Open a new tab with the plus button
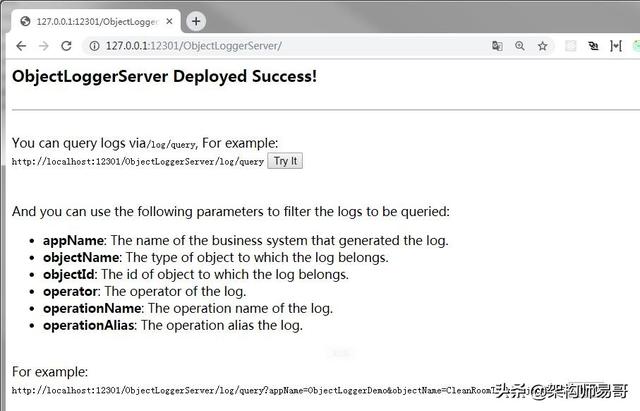This screenshot has height=411, width=640. 196,21
